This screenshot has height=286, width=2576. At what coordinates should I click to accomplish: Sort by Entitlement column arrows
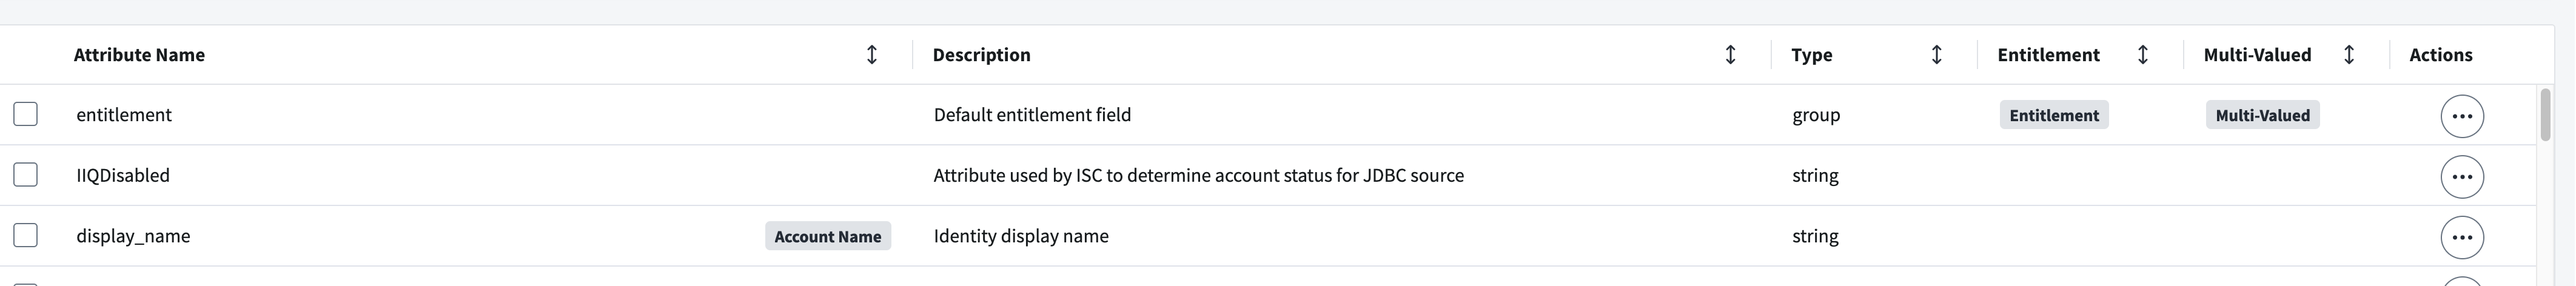pyautogui.click(x=2142, y=55)
